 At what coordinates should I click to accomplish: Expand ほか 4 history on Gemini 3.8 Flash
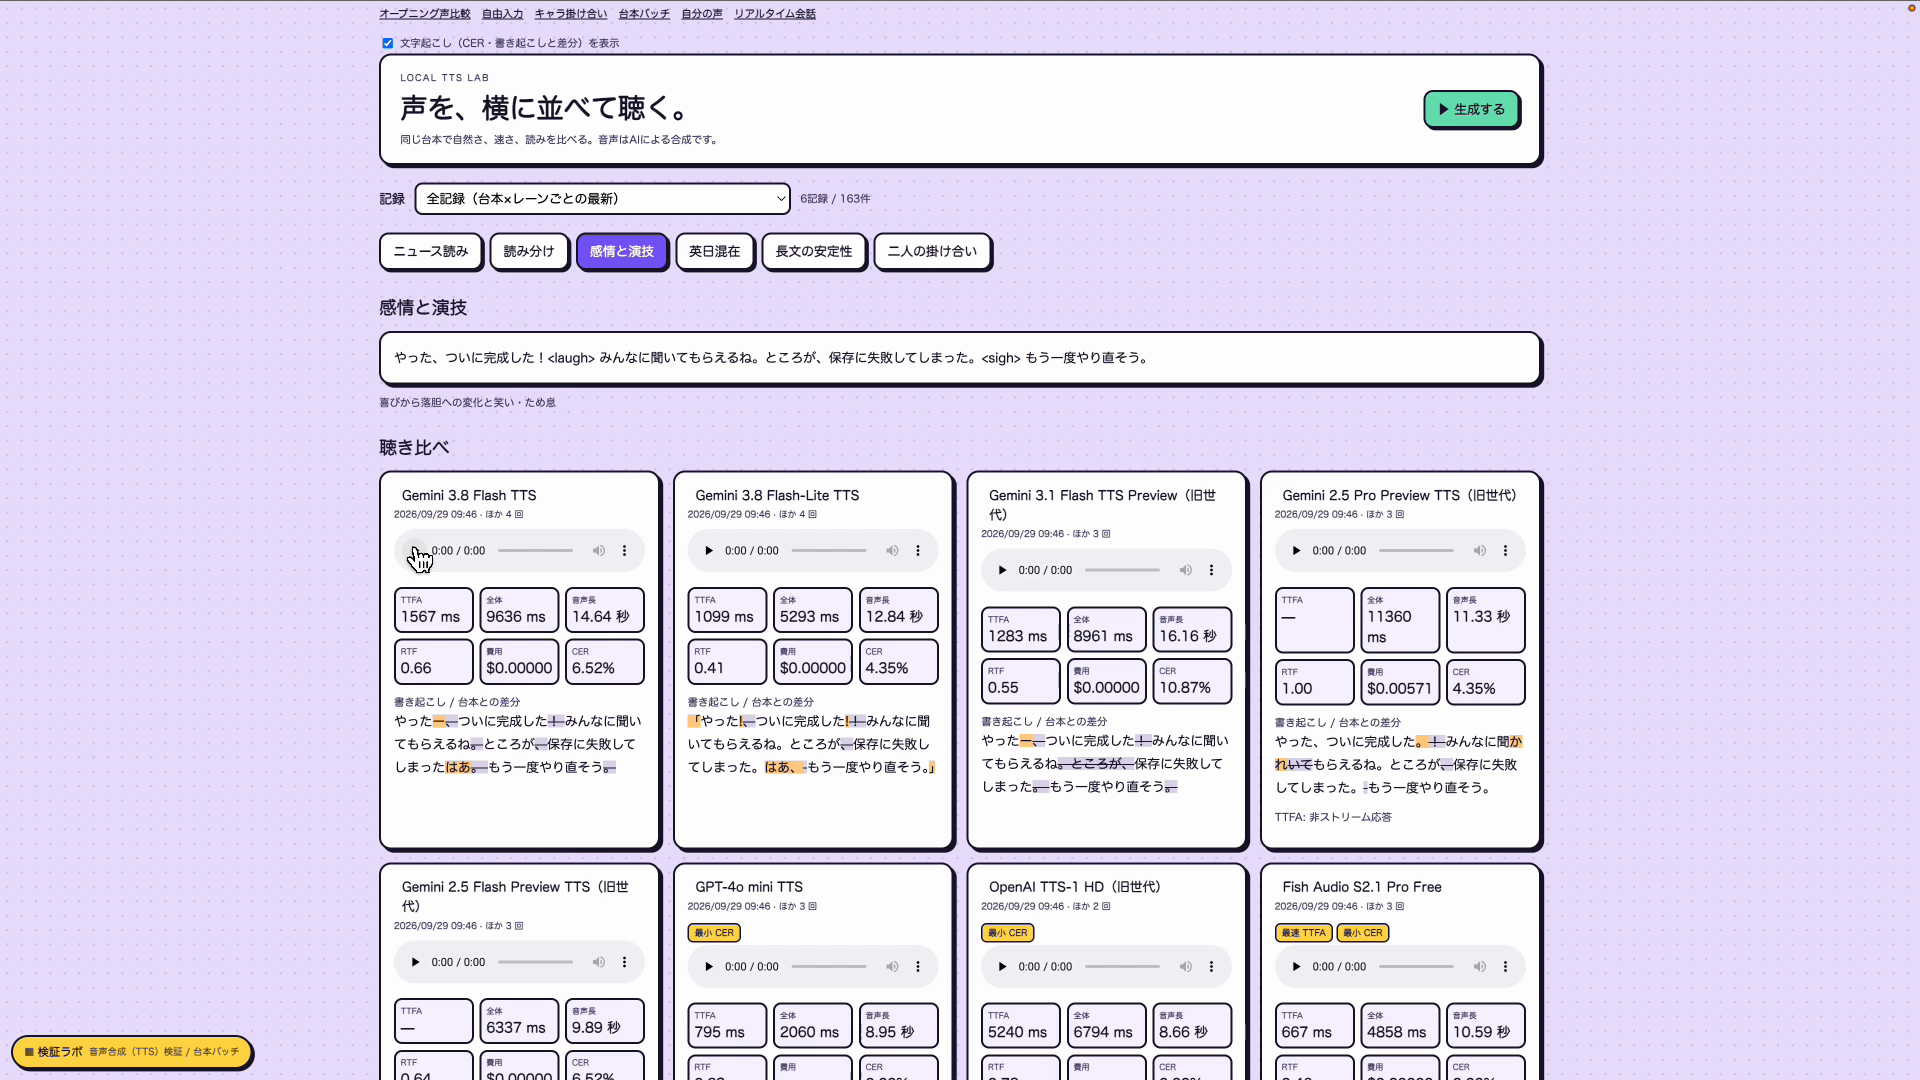pyautogui.click(x=505, y=515)
